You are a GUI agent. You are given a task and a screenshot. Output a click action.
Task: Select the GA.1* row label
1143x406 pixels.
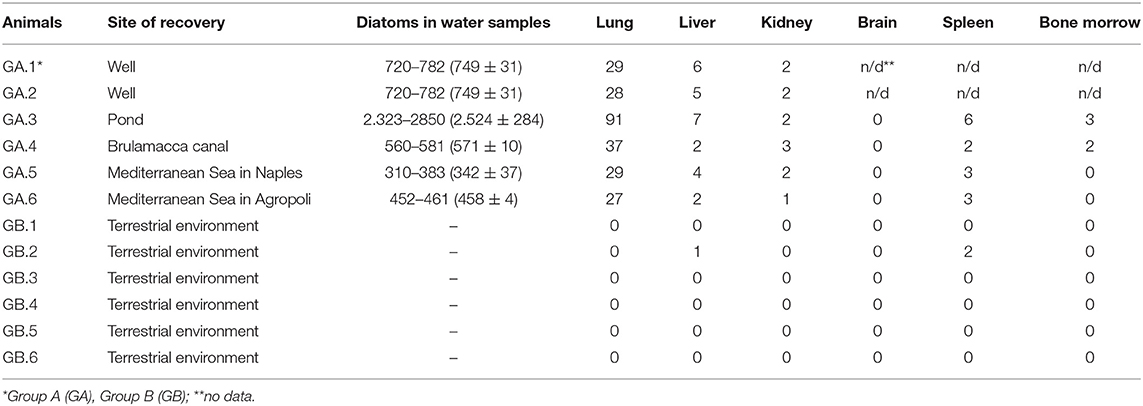(24, 67)
